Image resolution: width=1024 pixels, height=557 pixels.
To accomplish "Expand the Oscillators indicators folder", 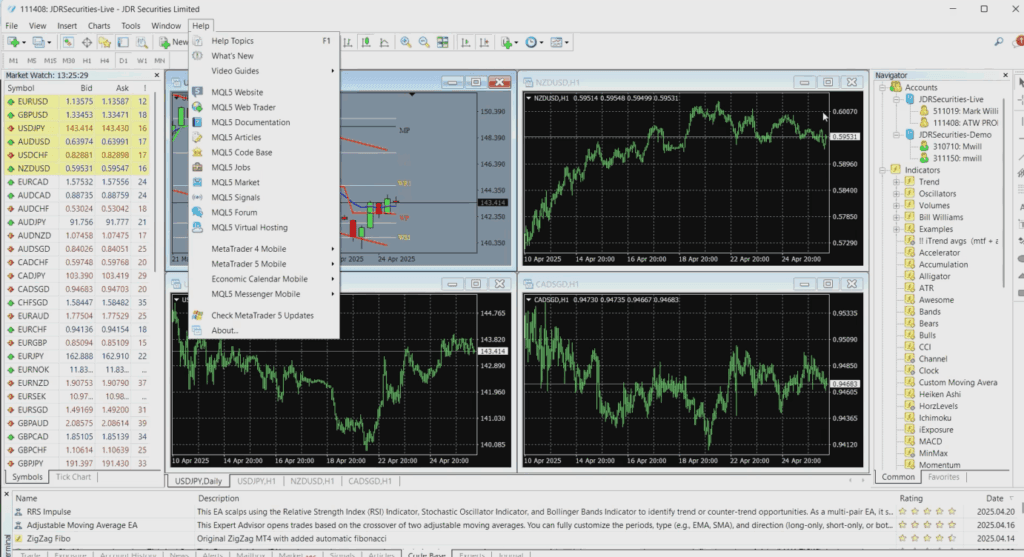I will 897,194.
